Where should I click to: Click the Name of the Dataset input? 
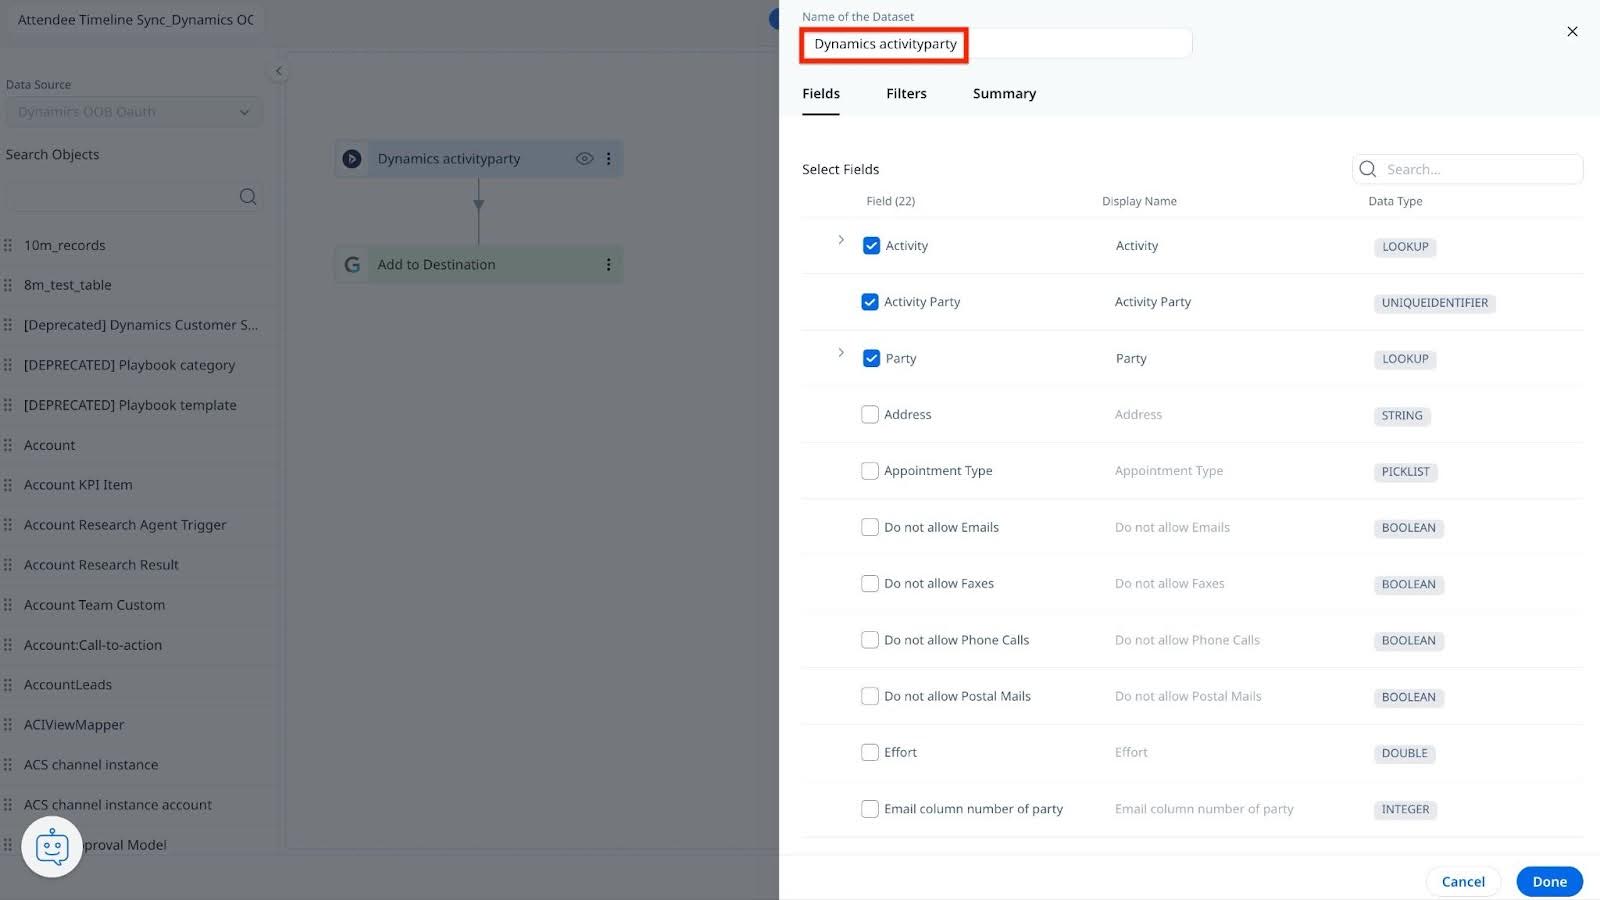tap(997, 44)
